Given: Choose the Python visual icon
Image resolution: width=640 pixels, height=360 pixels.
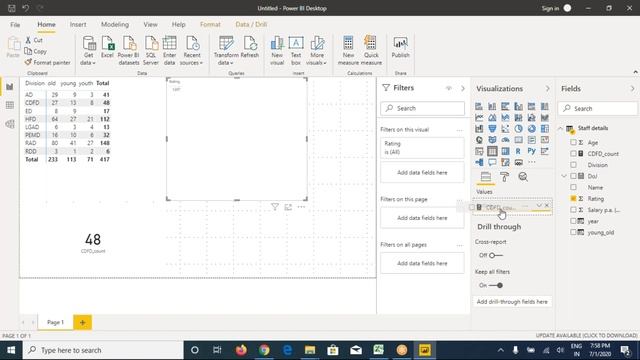Looking at the screenshot, I should (531, 151).
